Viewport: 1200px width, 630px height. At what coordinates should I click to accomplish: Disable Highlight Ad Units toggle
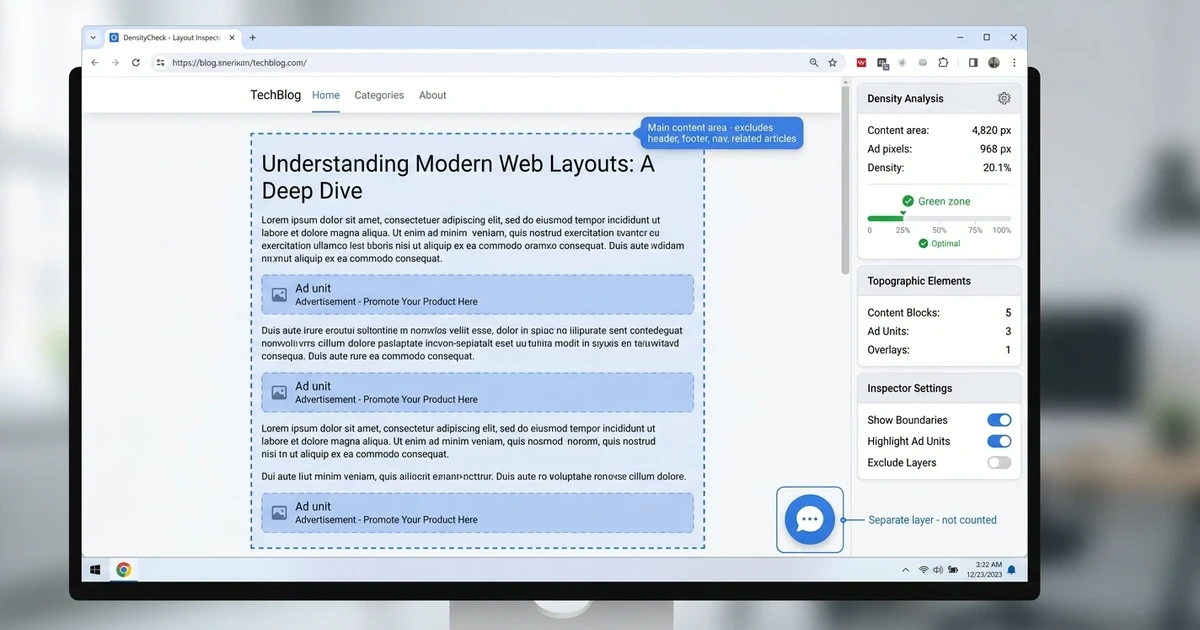pyautogui.click(x=999, y=441)
